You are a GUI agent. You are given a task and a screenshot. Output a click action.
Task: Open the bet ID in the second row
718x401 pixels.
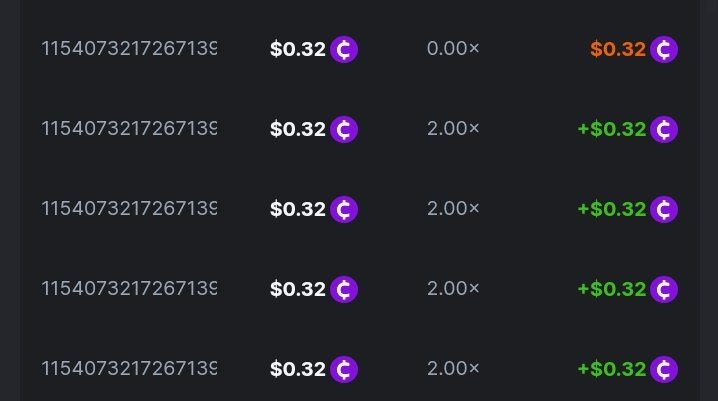click(129, 129)
